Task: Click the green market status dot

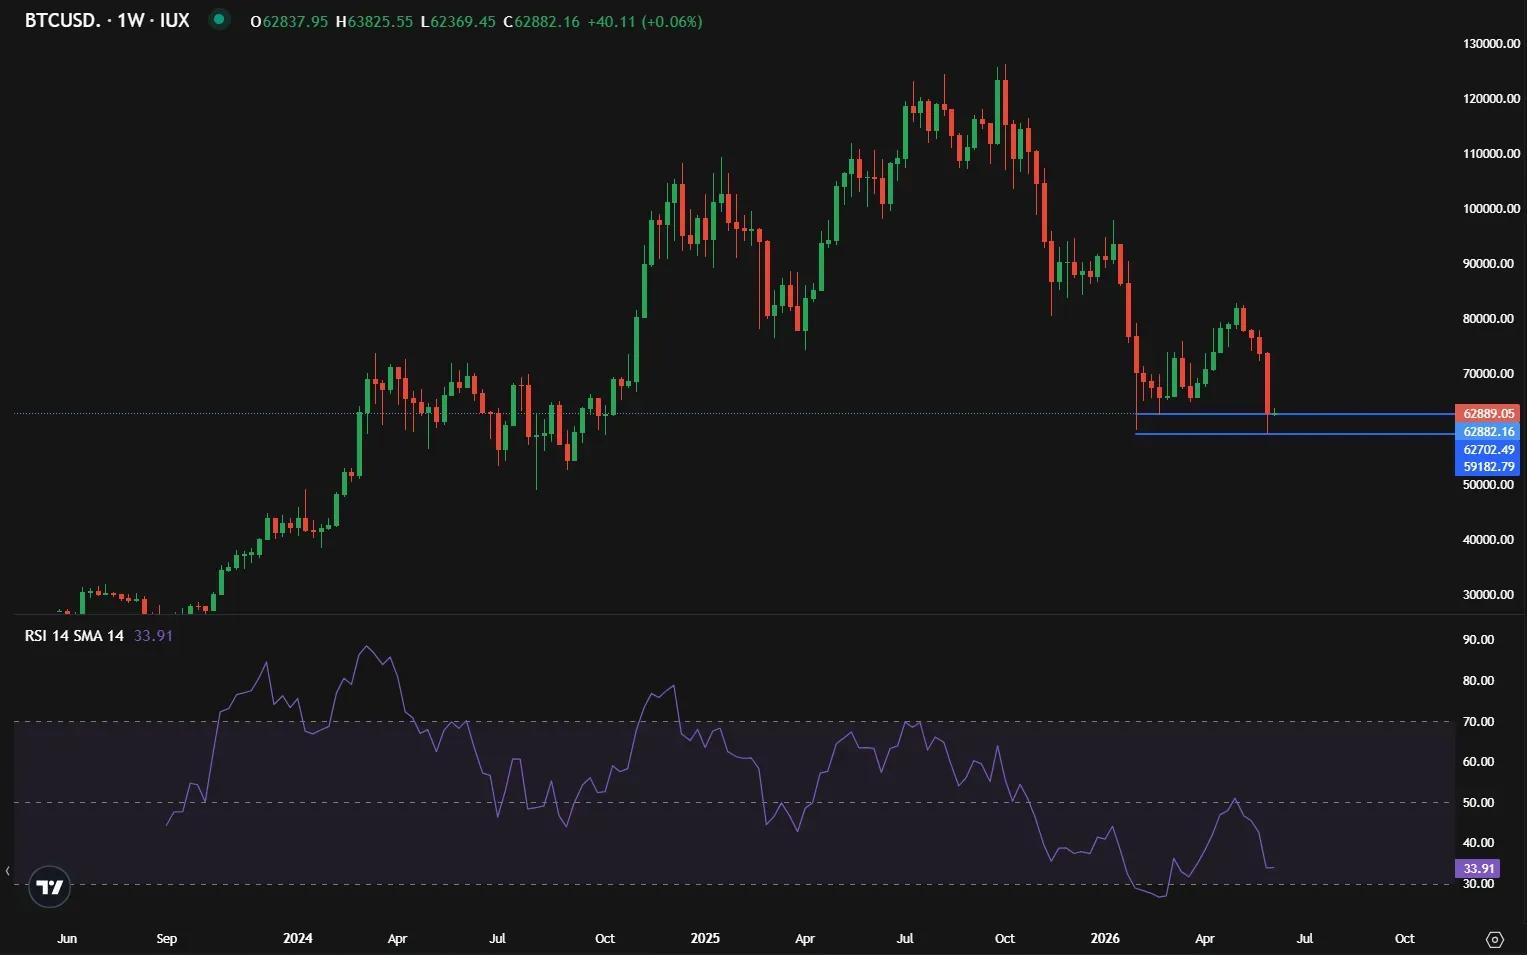Action: click(219, 19)
